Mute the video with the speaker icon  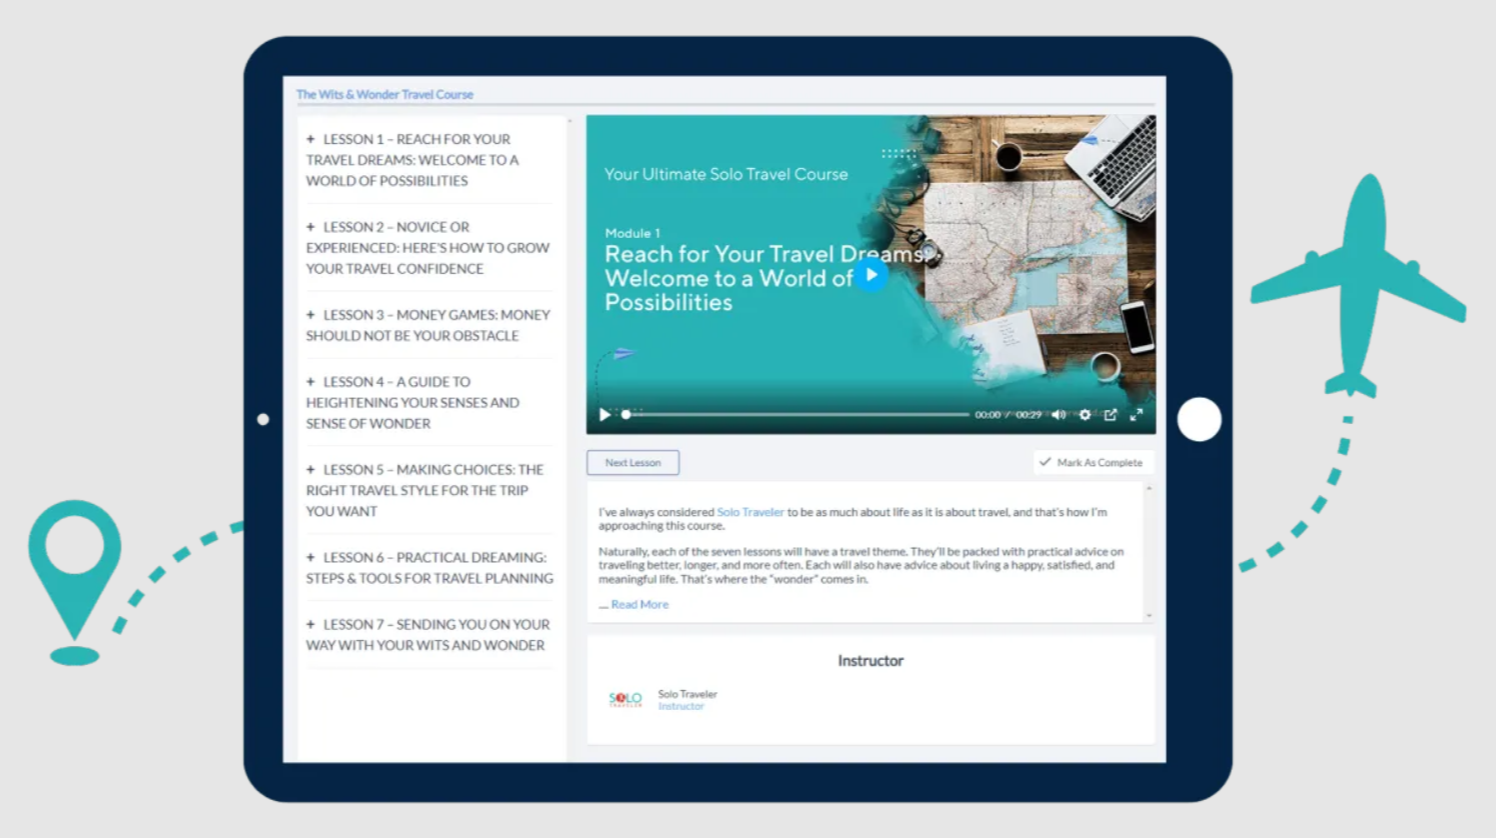tap(1058, 415)
